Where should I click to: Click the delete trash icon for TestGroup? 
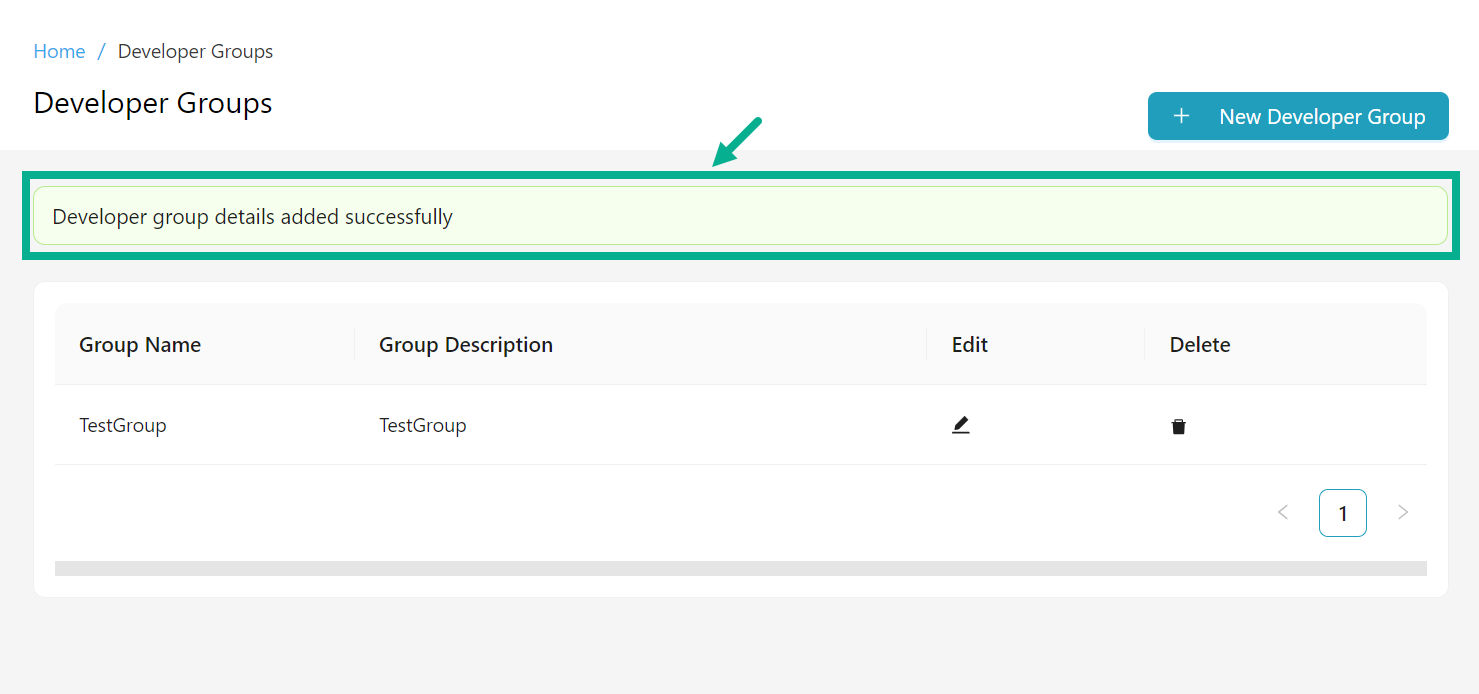tap(1178, 426)
